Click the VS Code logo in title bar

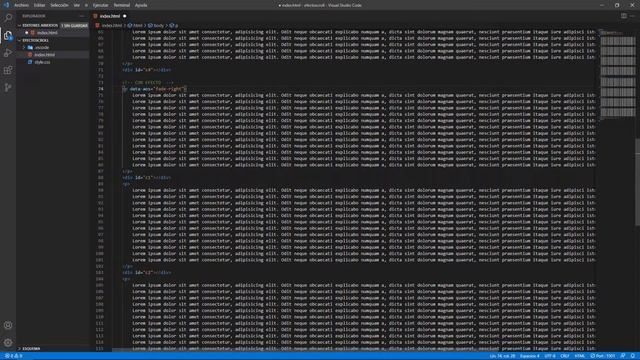[x=6, y=5]
